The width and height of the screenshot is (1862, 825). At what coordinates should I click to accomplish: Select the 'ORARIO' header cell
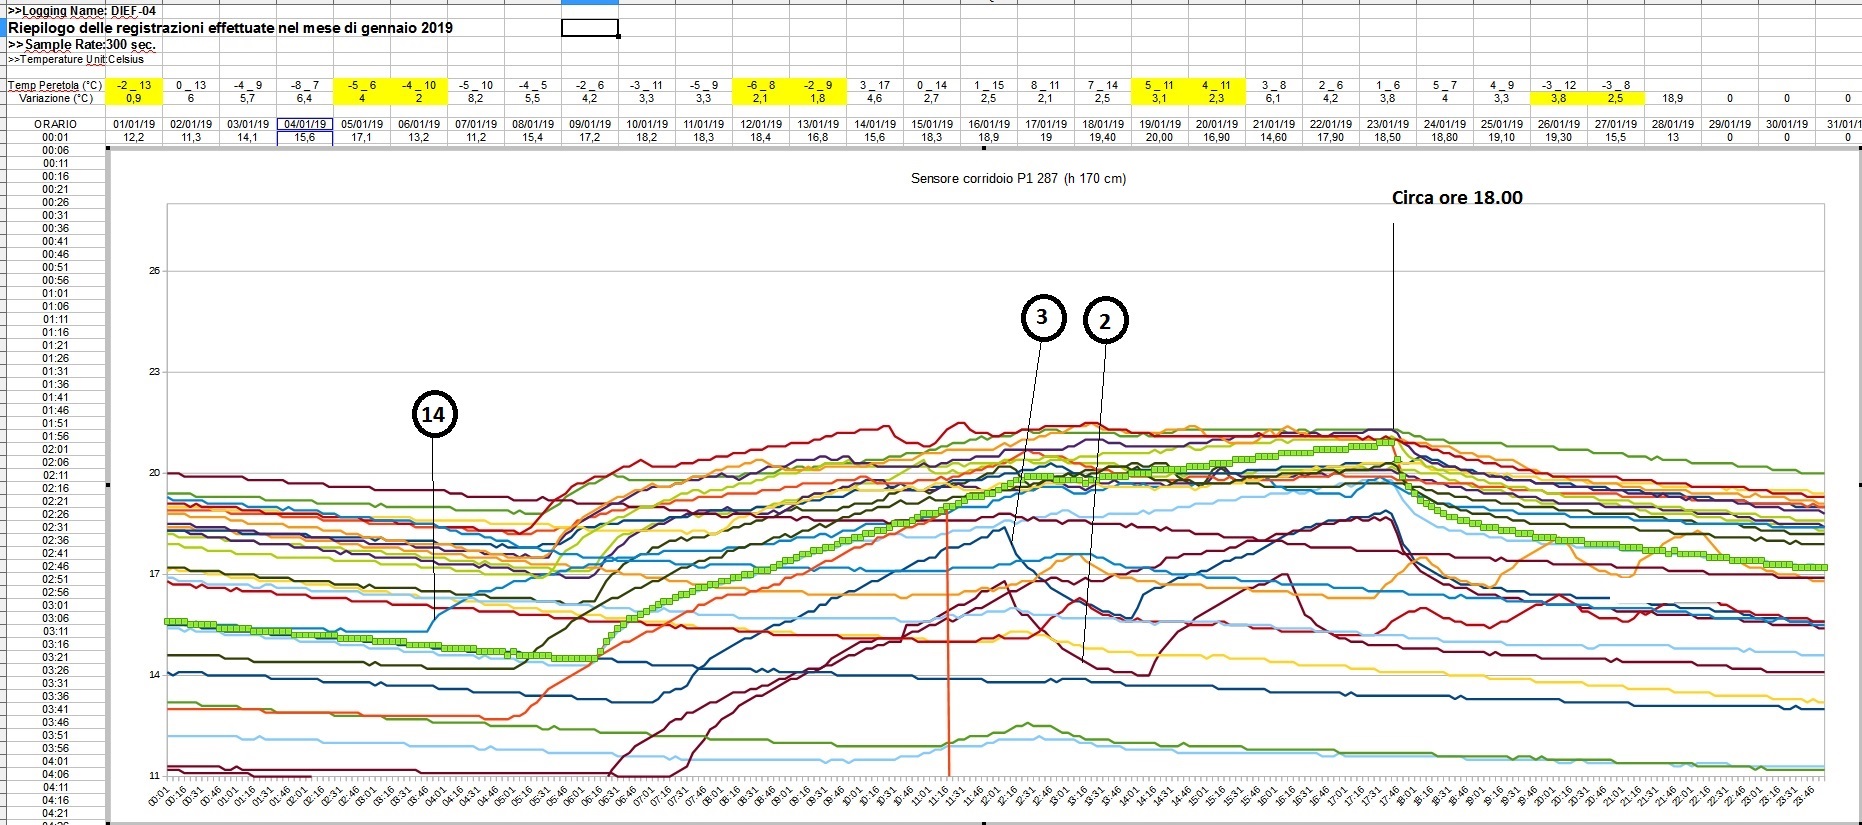tap(55, 125)
